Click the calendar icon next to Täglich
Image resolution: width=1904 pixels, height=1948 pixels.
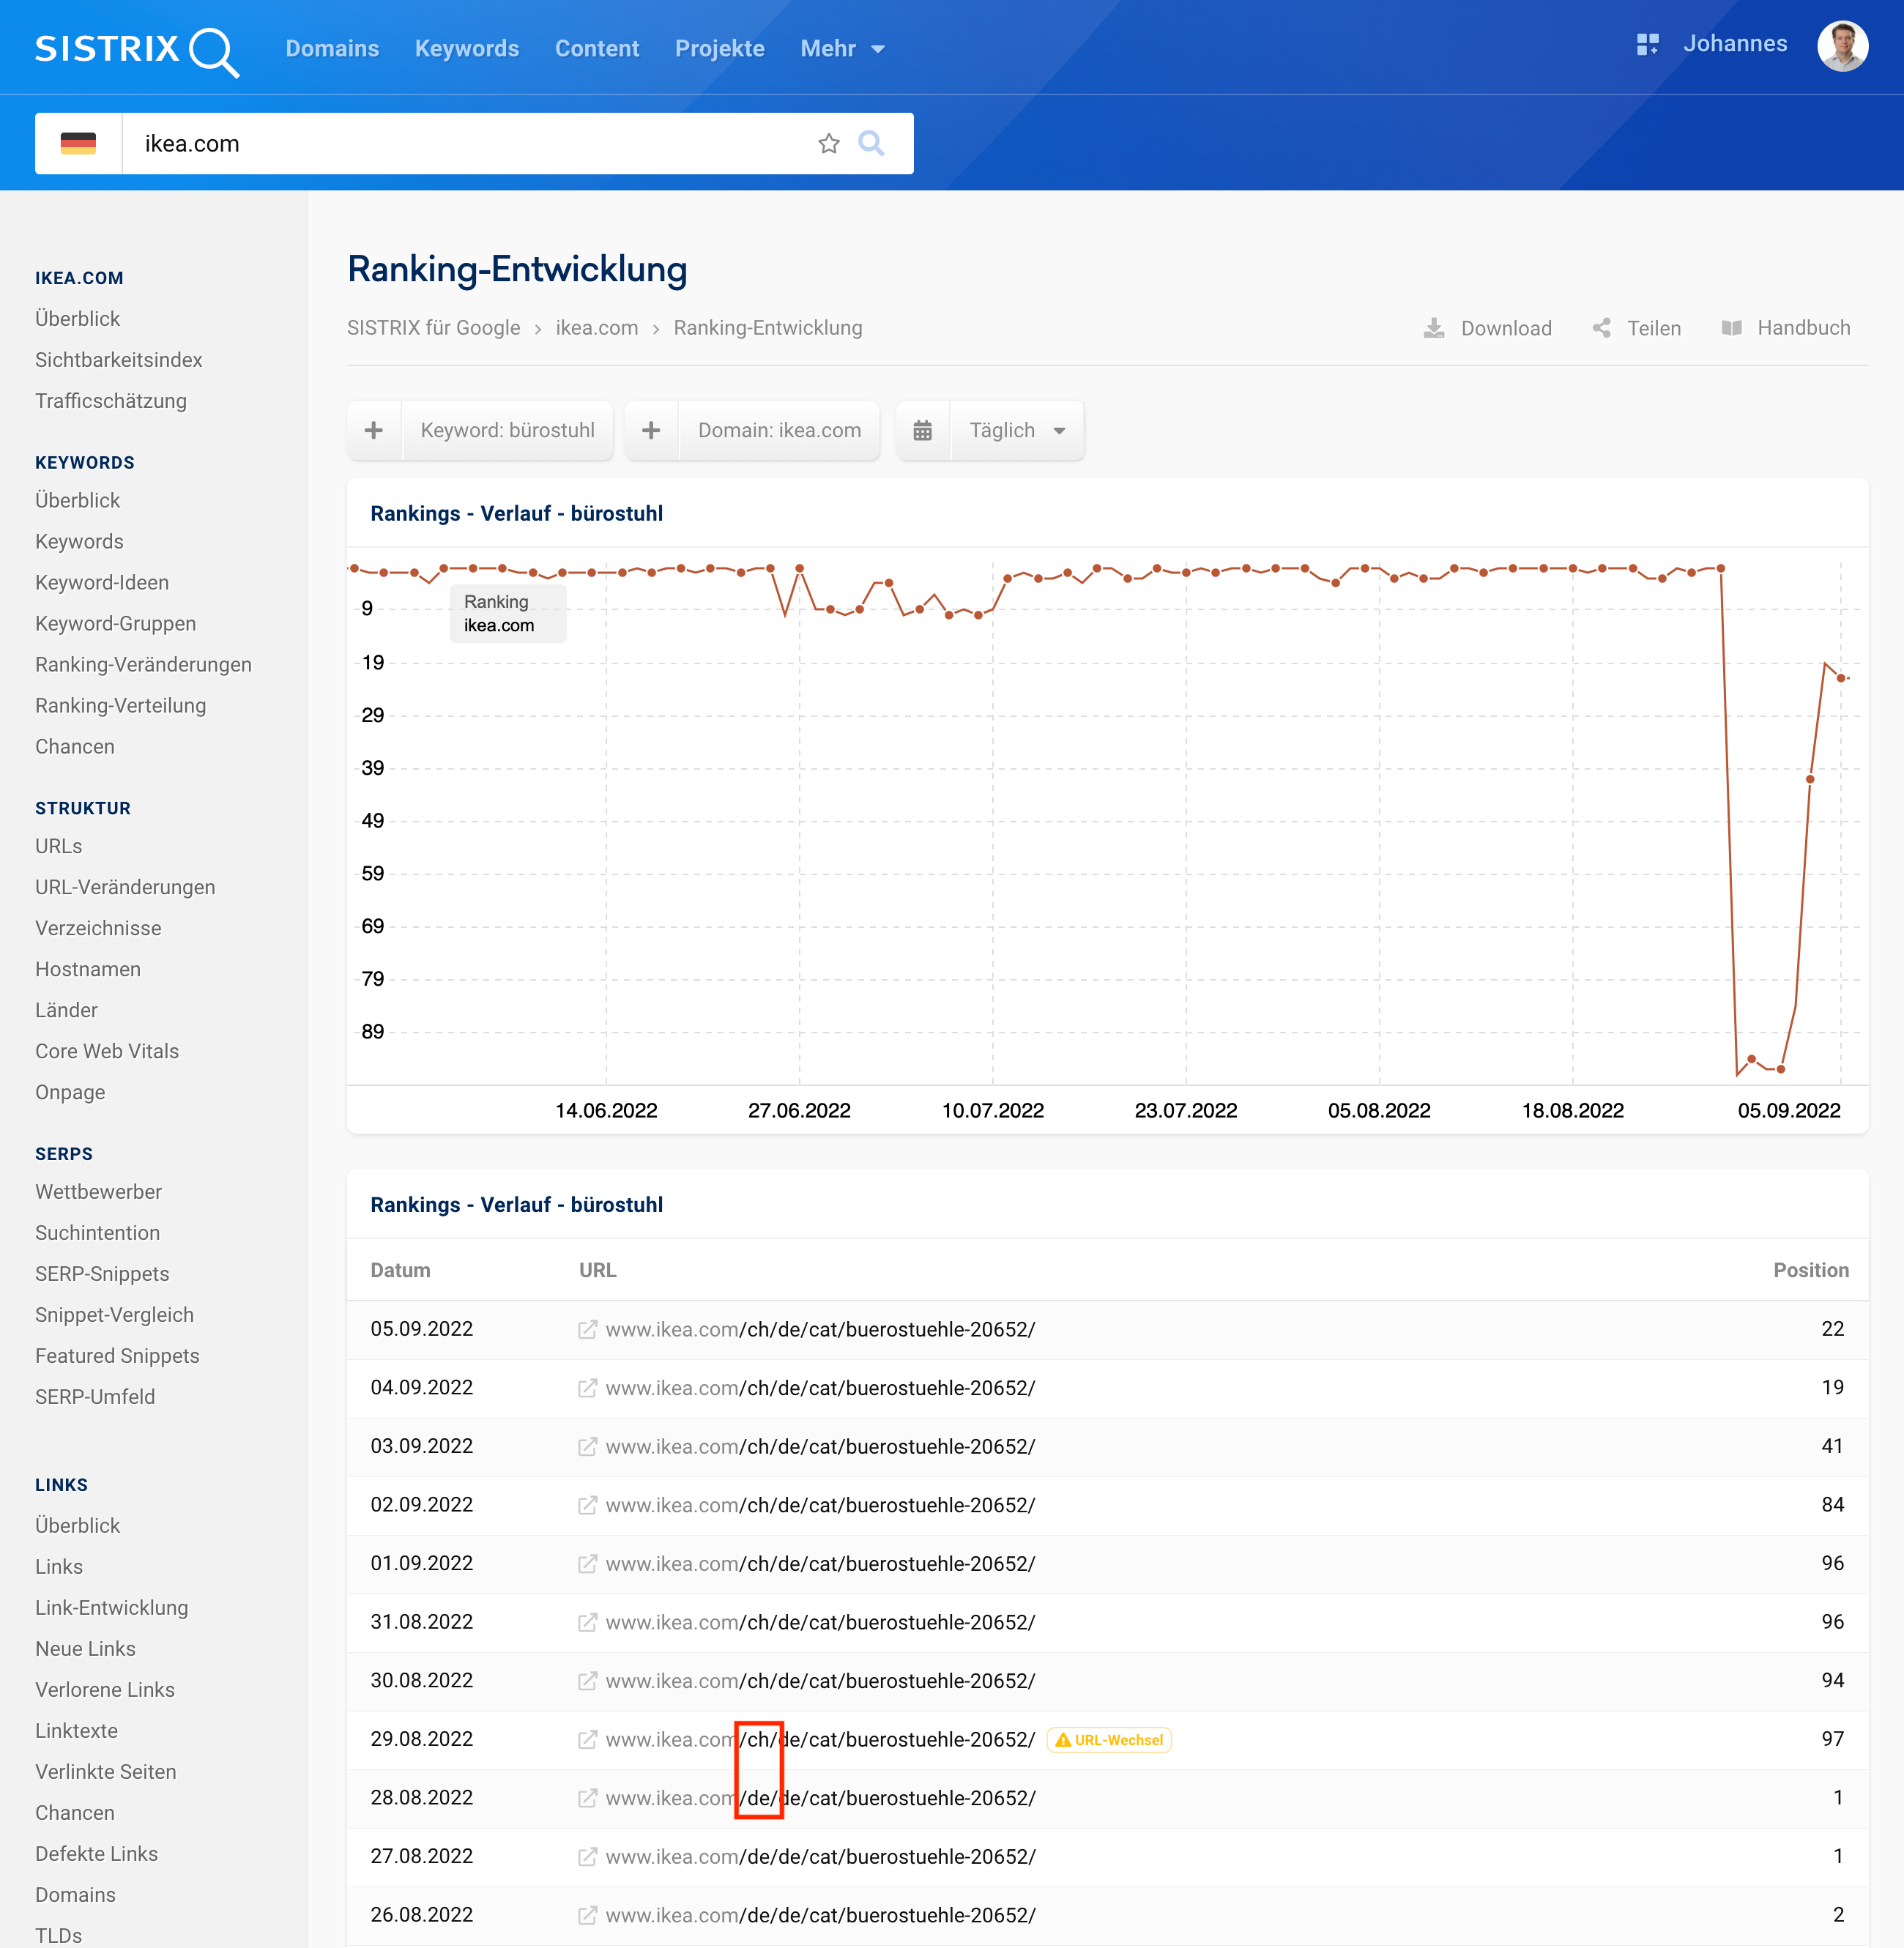(x=922, y=431)
